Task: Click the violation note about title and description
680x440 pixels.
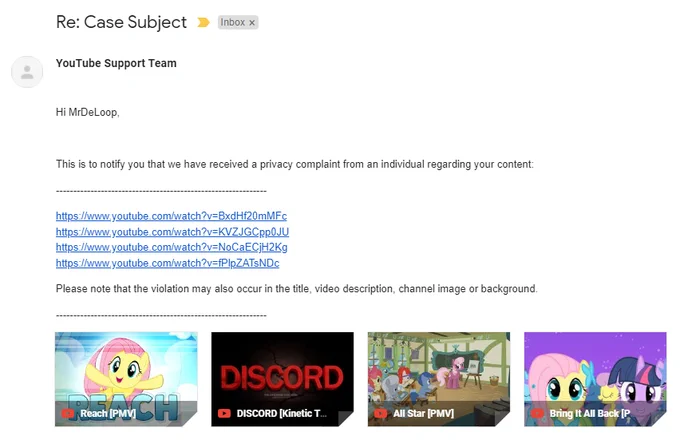Action: point(297,289)
